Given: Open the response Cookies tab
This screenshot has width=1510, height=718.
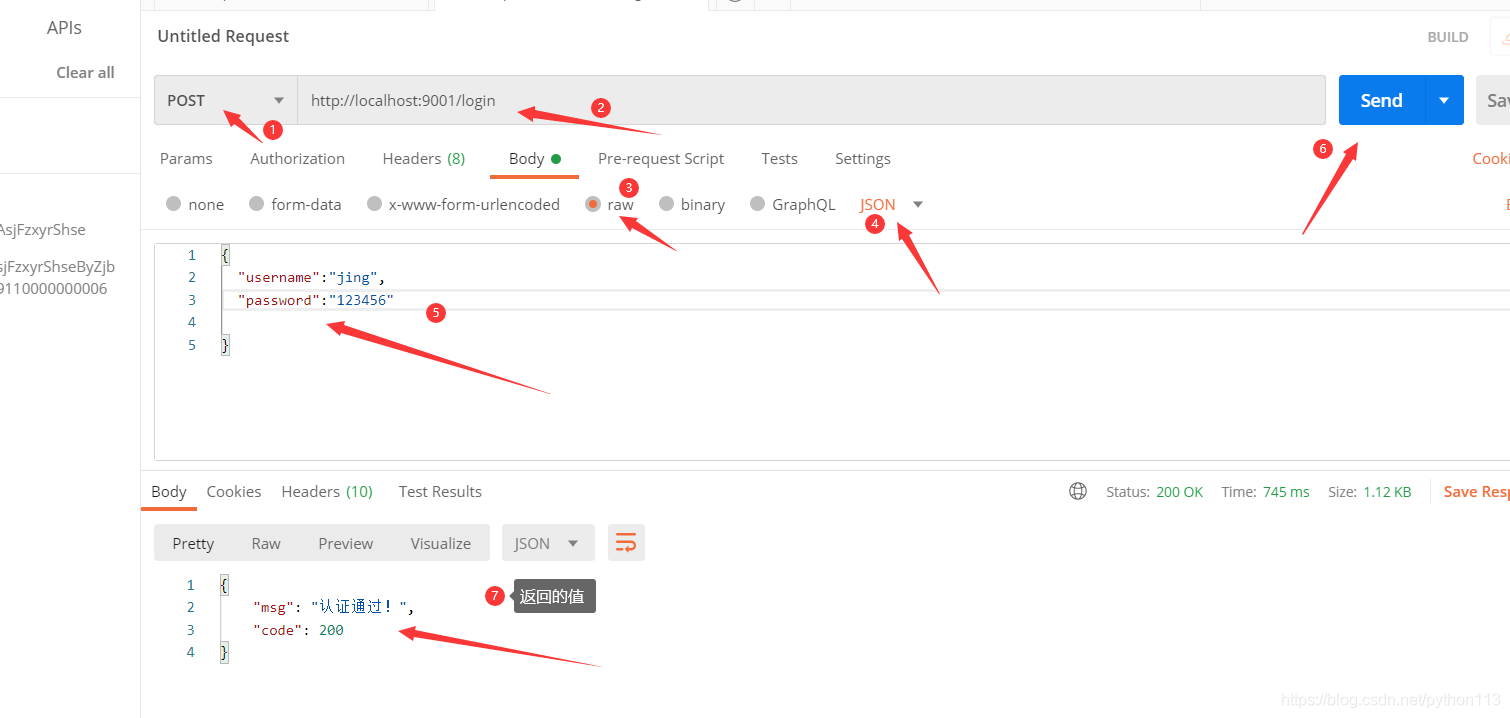Looking at the screenshot, I should click(234, 491).
